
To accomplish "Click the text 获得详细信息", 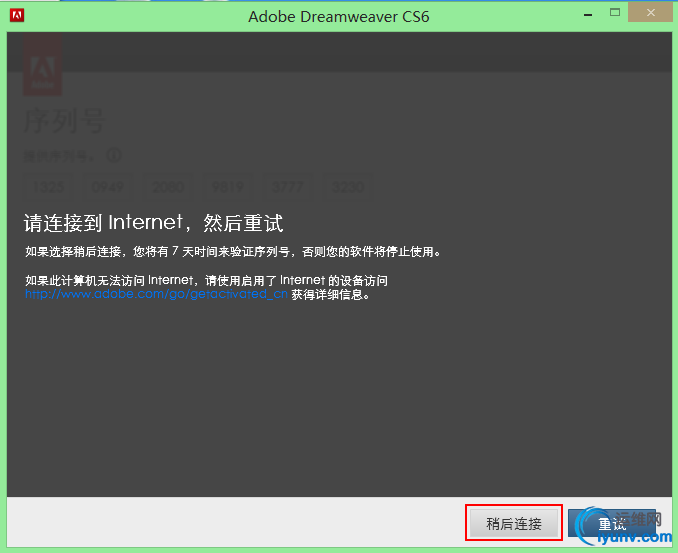I will pyautogui.click(x=331, y=295).
